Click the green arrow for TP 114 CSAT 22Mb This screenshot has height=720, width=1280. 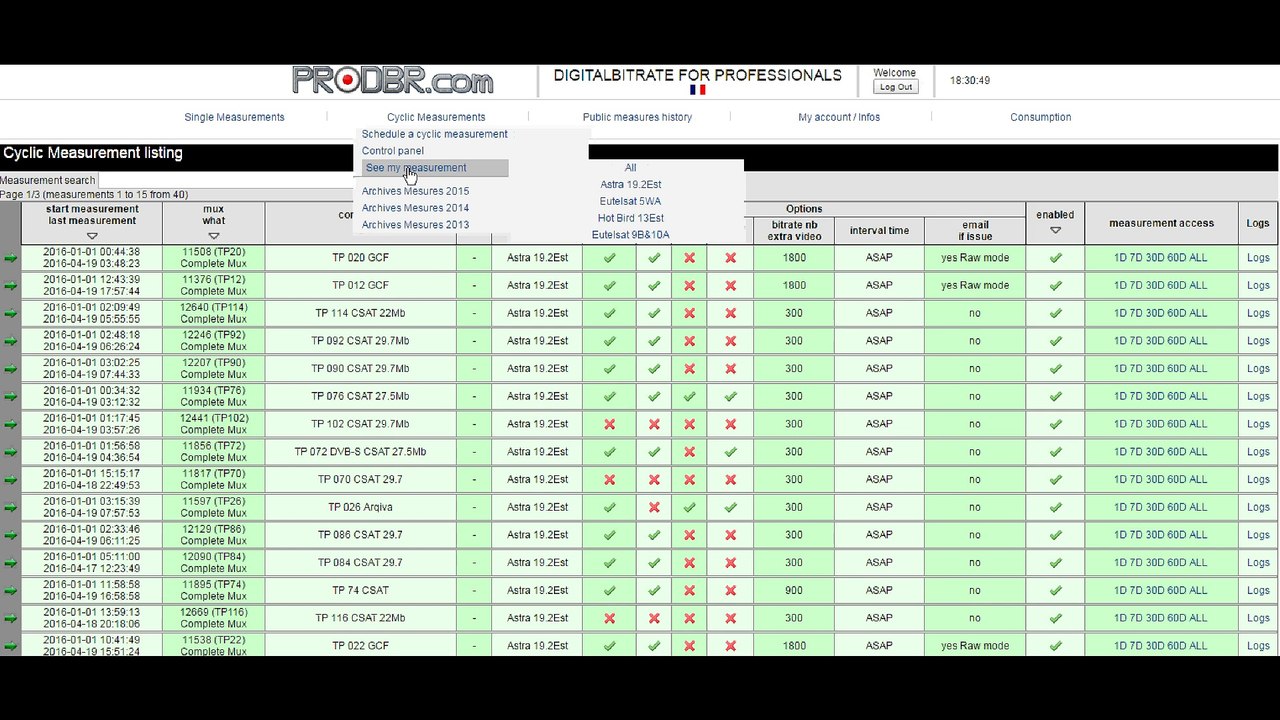point(10,313)
